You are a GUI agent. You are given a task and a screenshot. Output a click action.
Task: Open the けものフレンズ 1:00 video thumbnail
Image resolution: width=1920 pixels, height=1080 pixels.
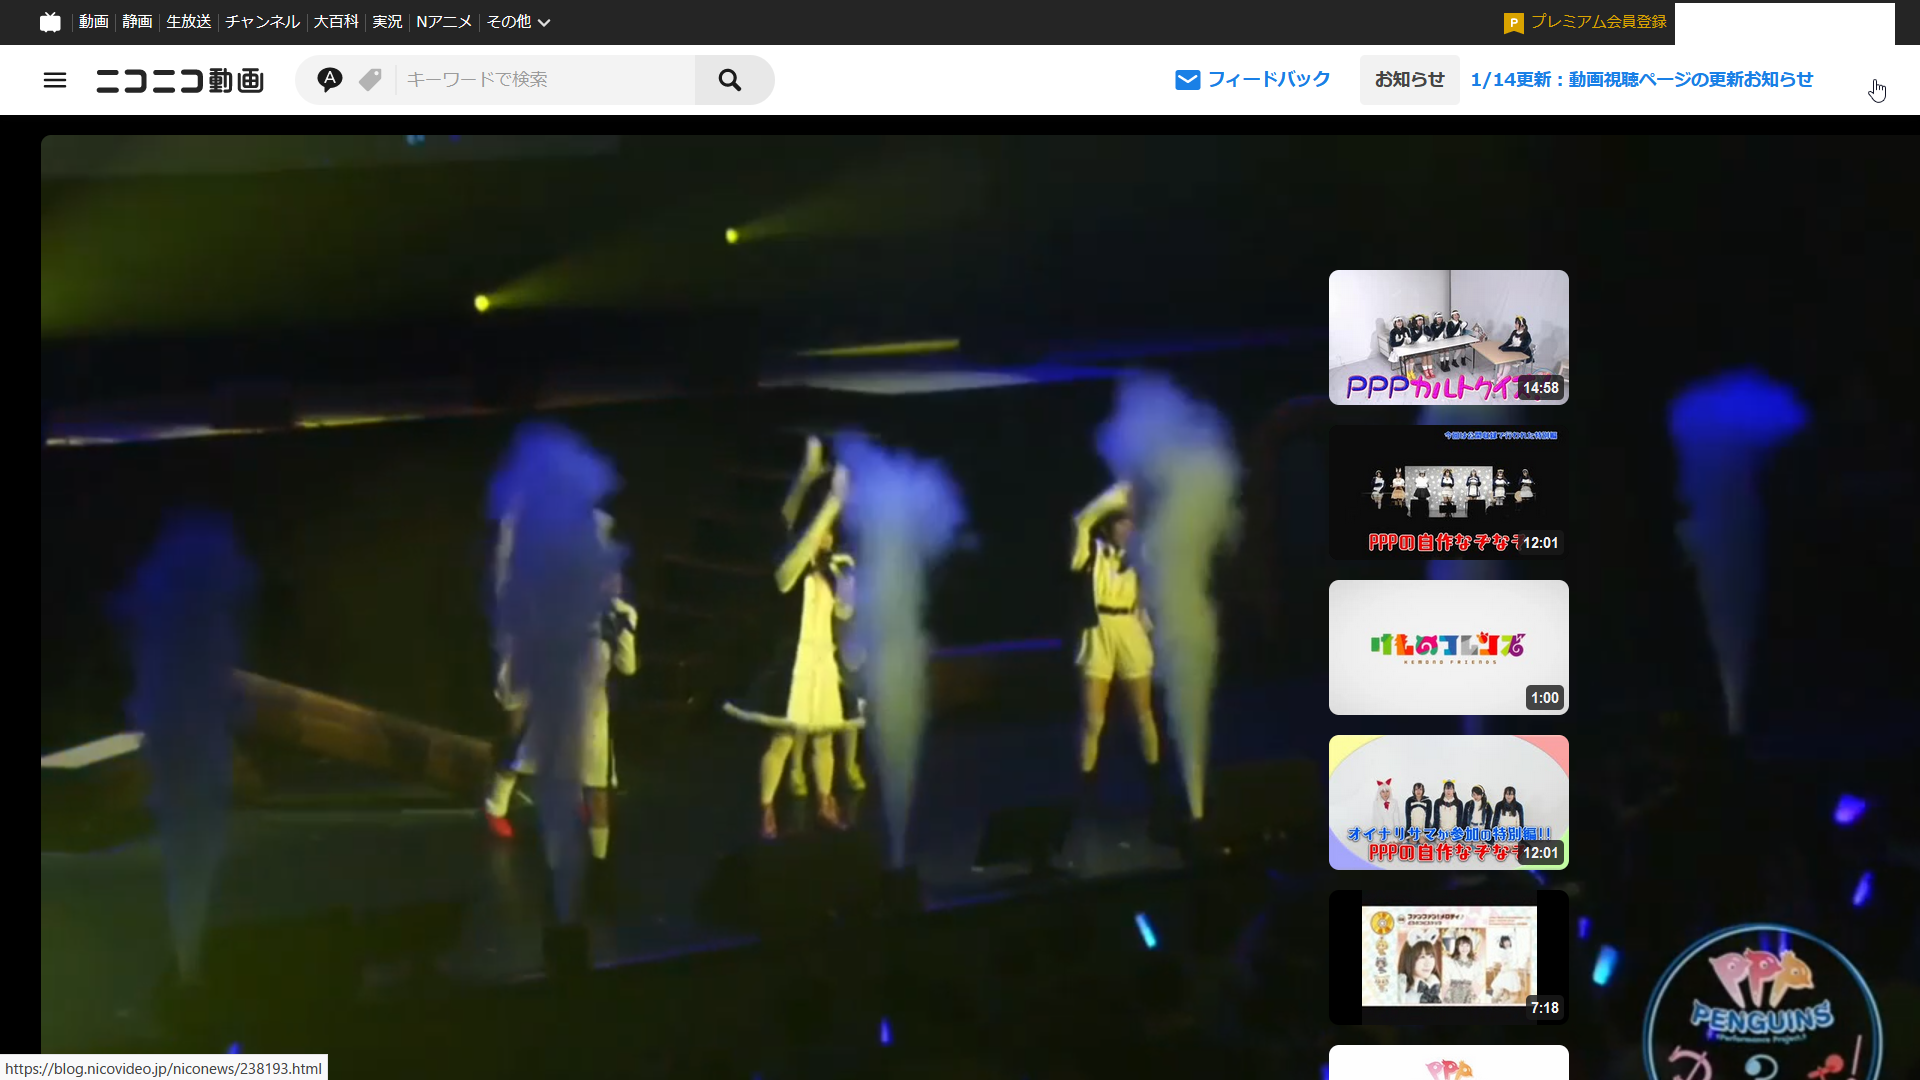point(1448,647)
